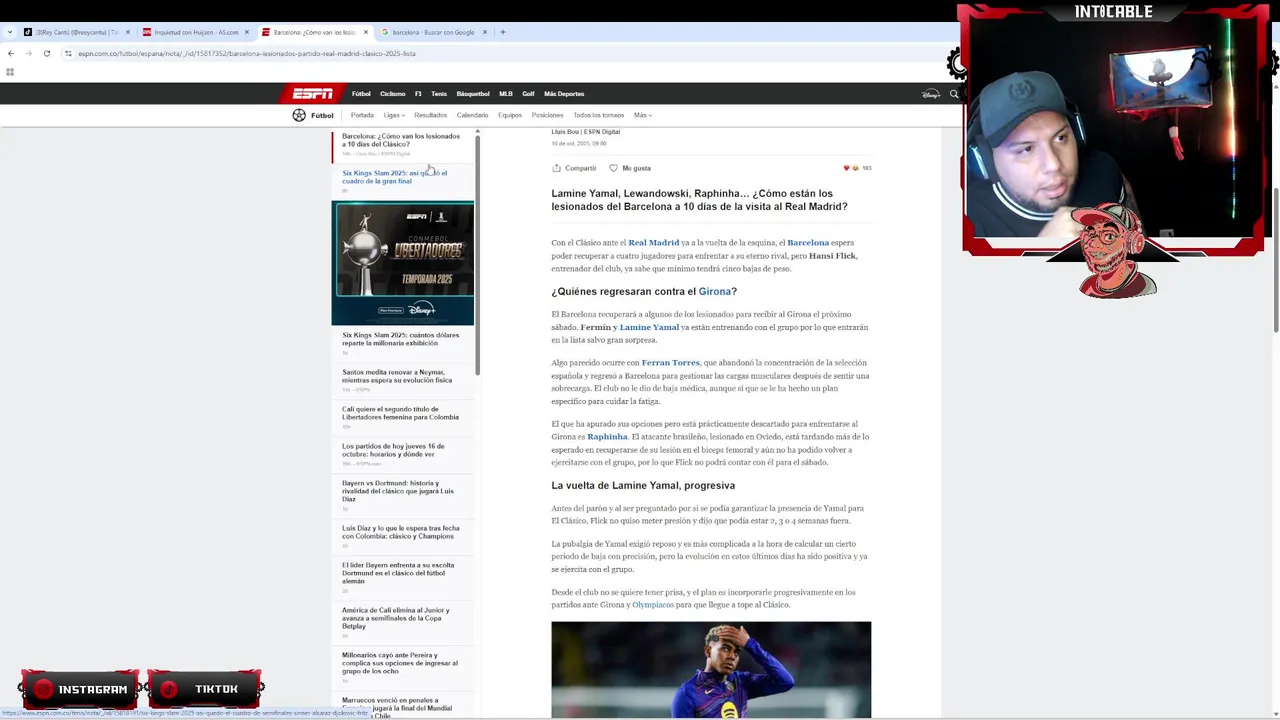Expand the Más dropdown in sub-navigation
The image size is (1280, 720).
click(x=642, y=115)
